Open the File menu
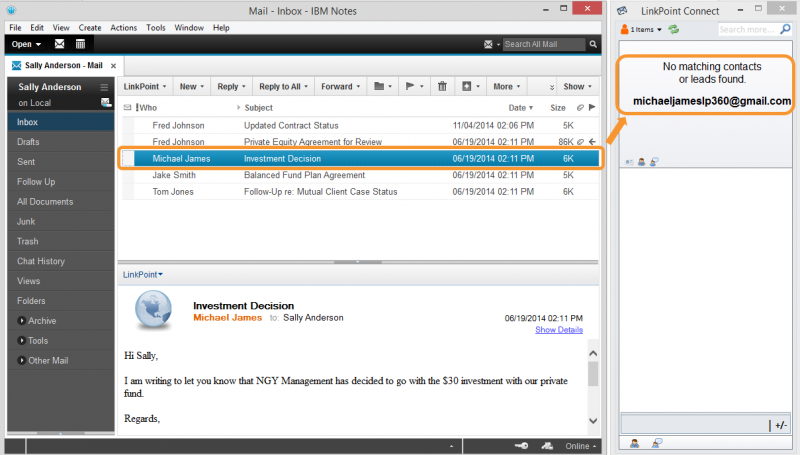 click(15, 28)
